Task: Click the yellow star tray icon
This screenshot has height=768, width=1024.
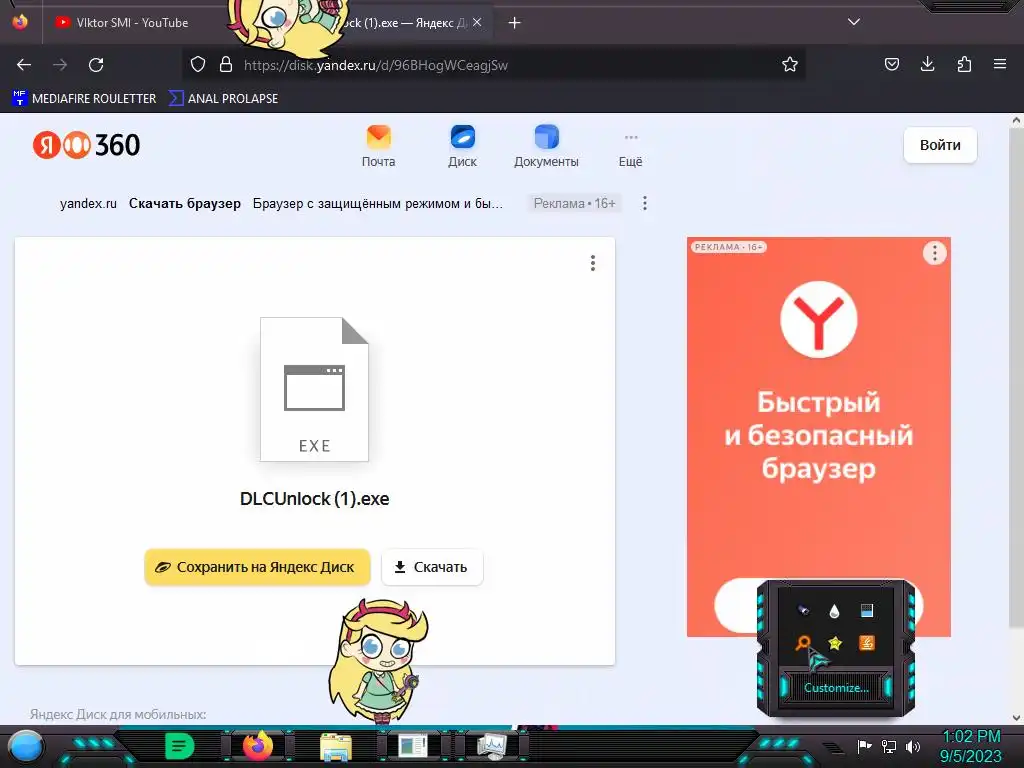Action: tap(835, 643)
